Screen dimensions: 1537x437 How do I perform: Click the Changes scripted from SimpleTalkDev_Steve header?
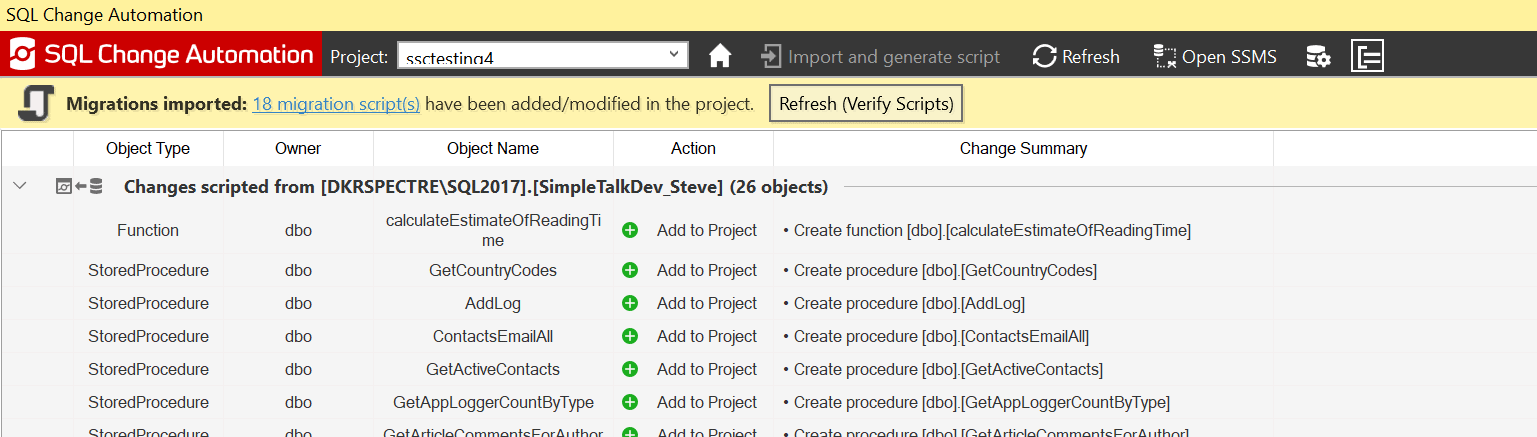click(475, 187)
